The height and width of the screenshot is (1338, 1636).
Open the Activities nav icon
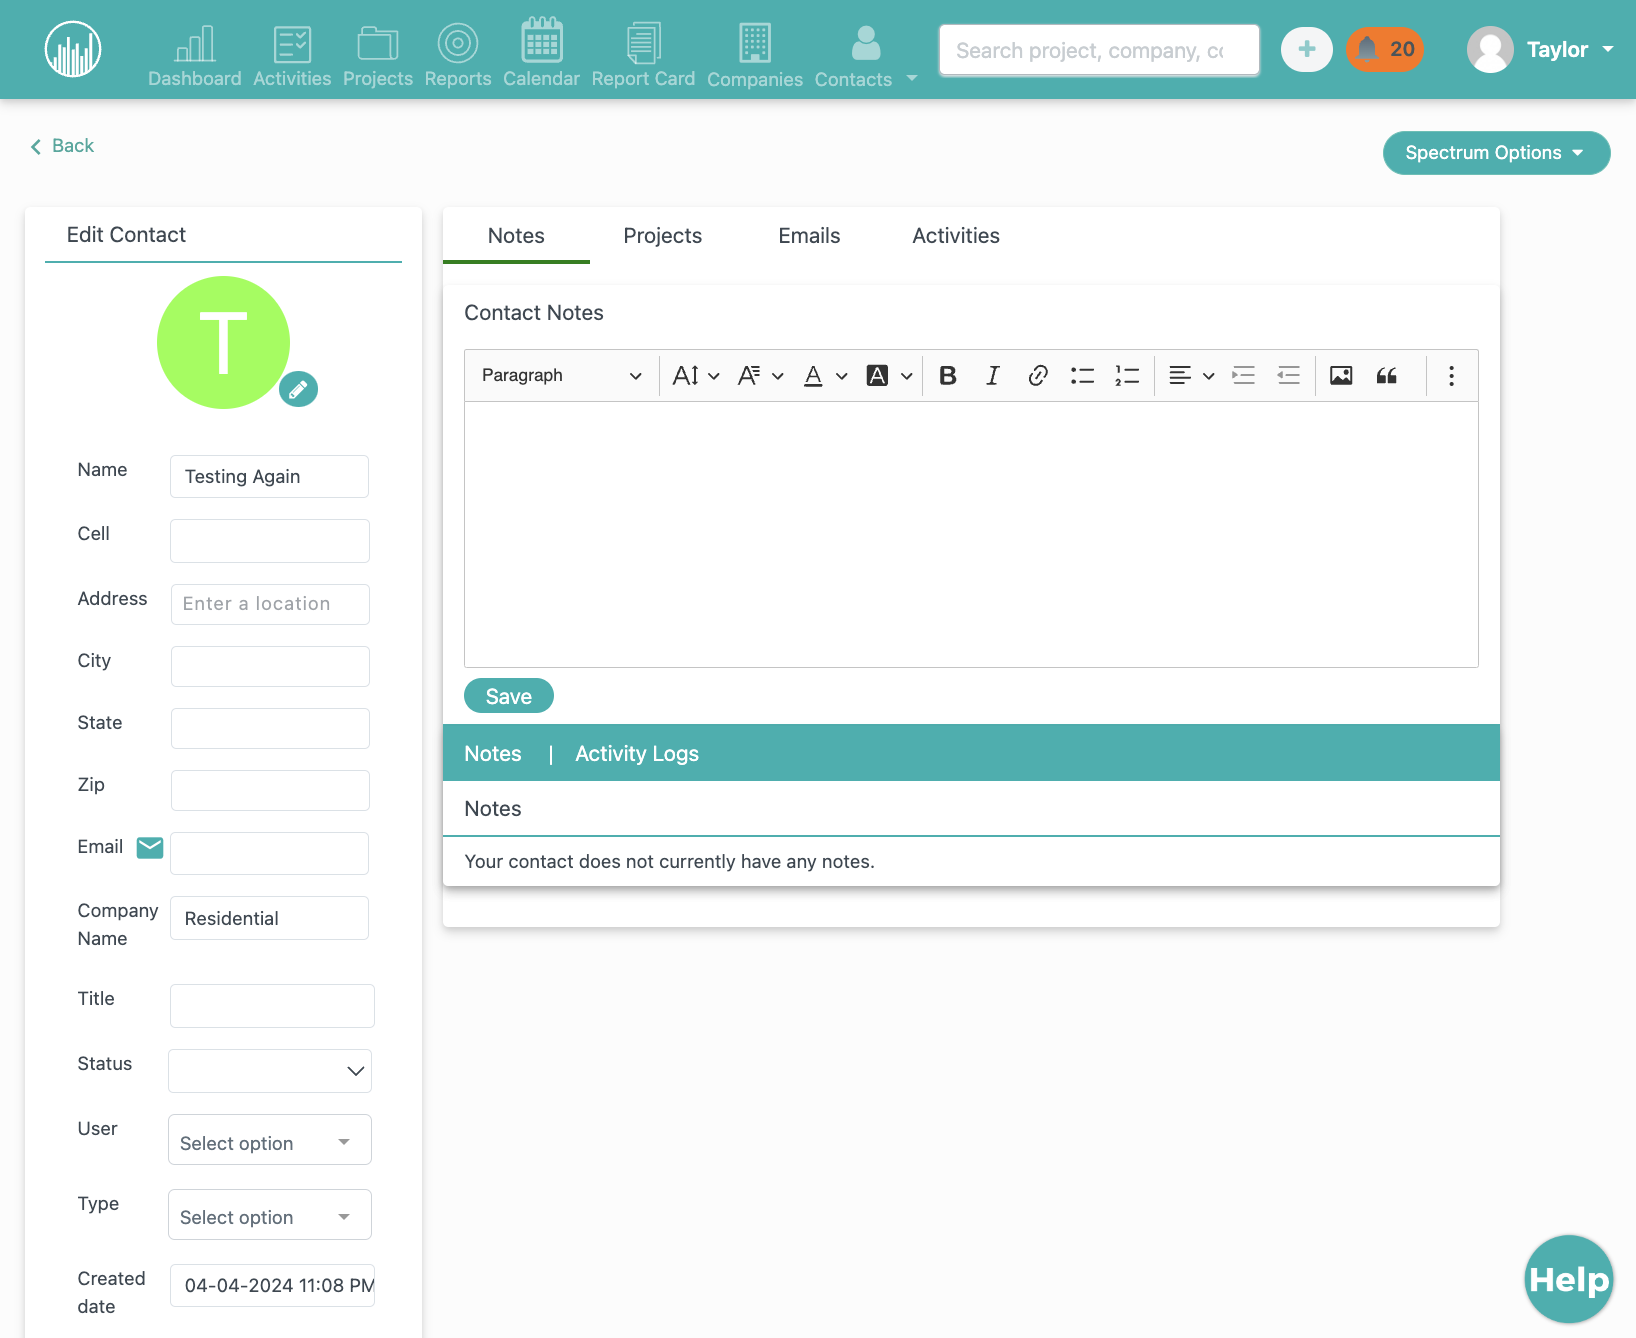(292, 55)
